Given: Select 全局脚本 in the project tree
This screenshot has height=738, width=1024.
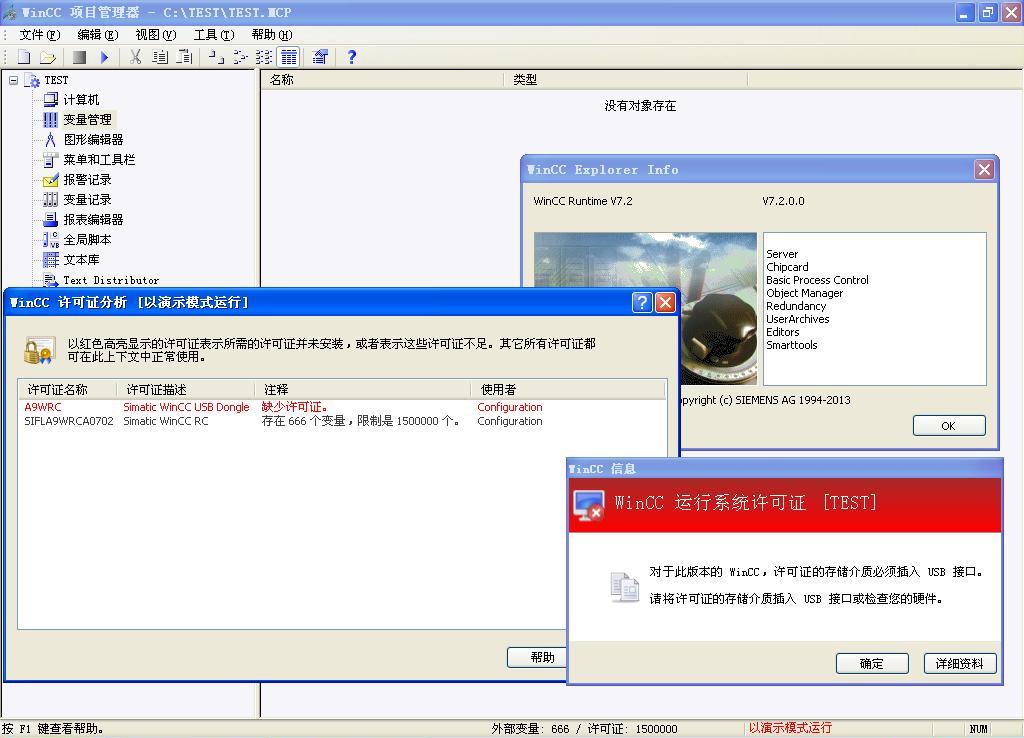Looking at the screenshot, I should 87,240.
